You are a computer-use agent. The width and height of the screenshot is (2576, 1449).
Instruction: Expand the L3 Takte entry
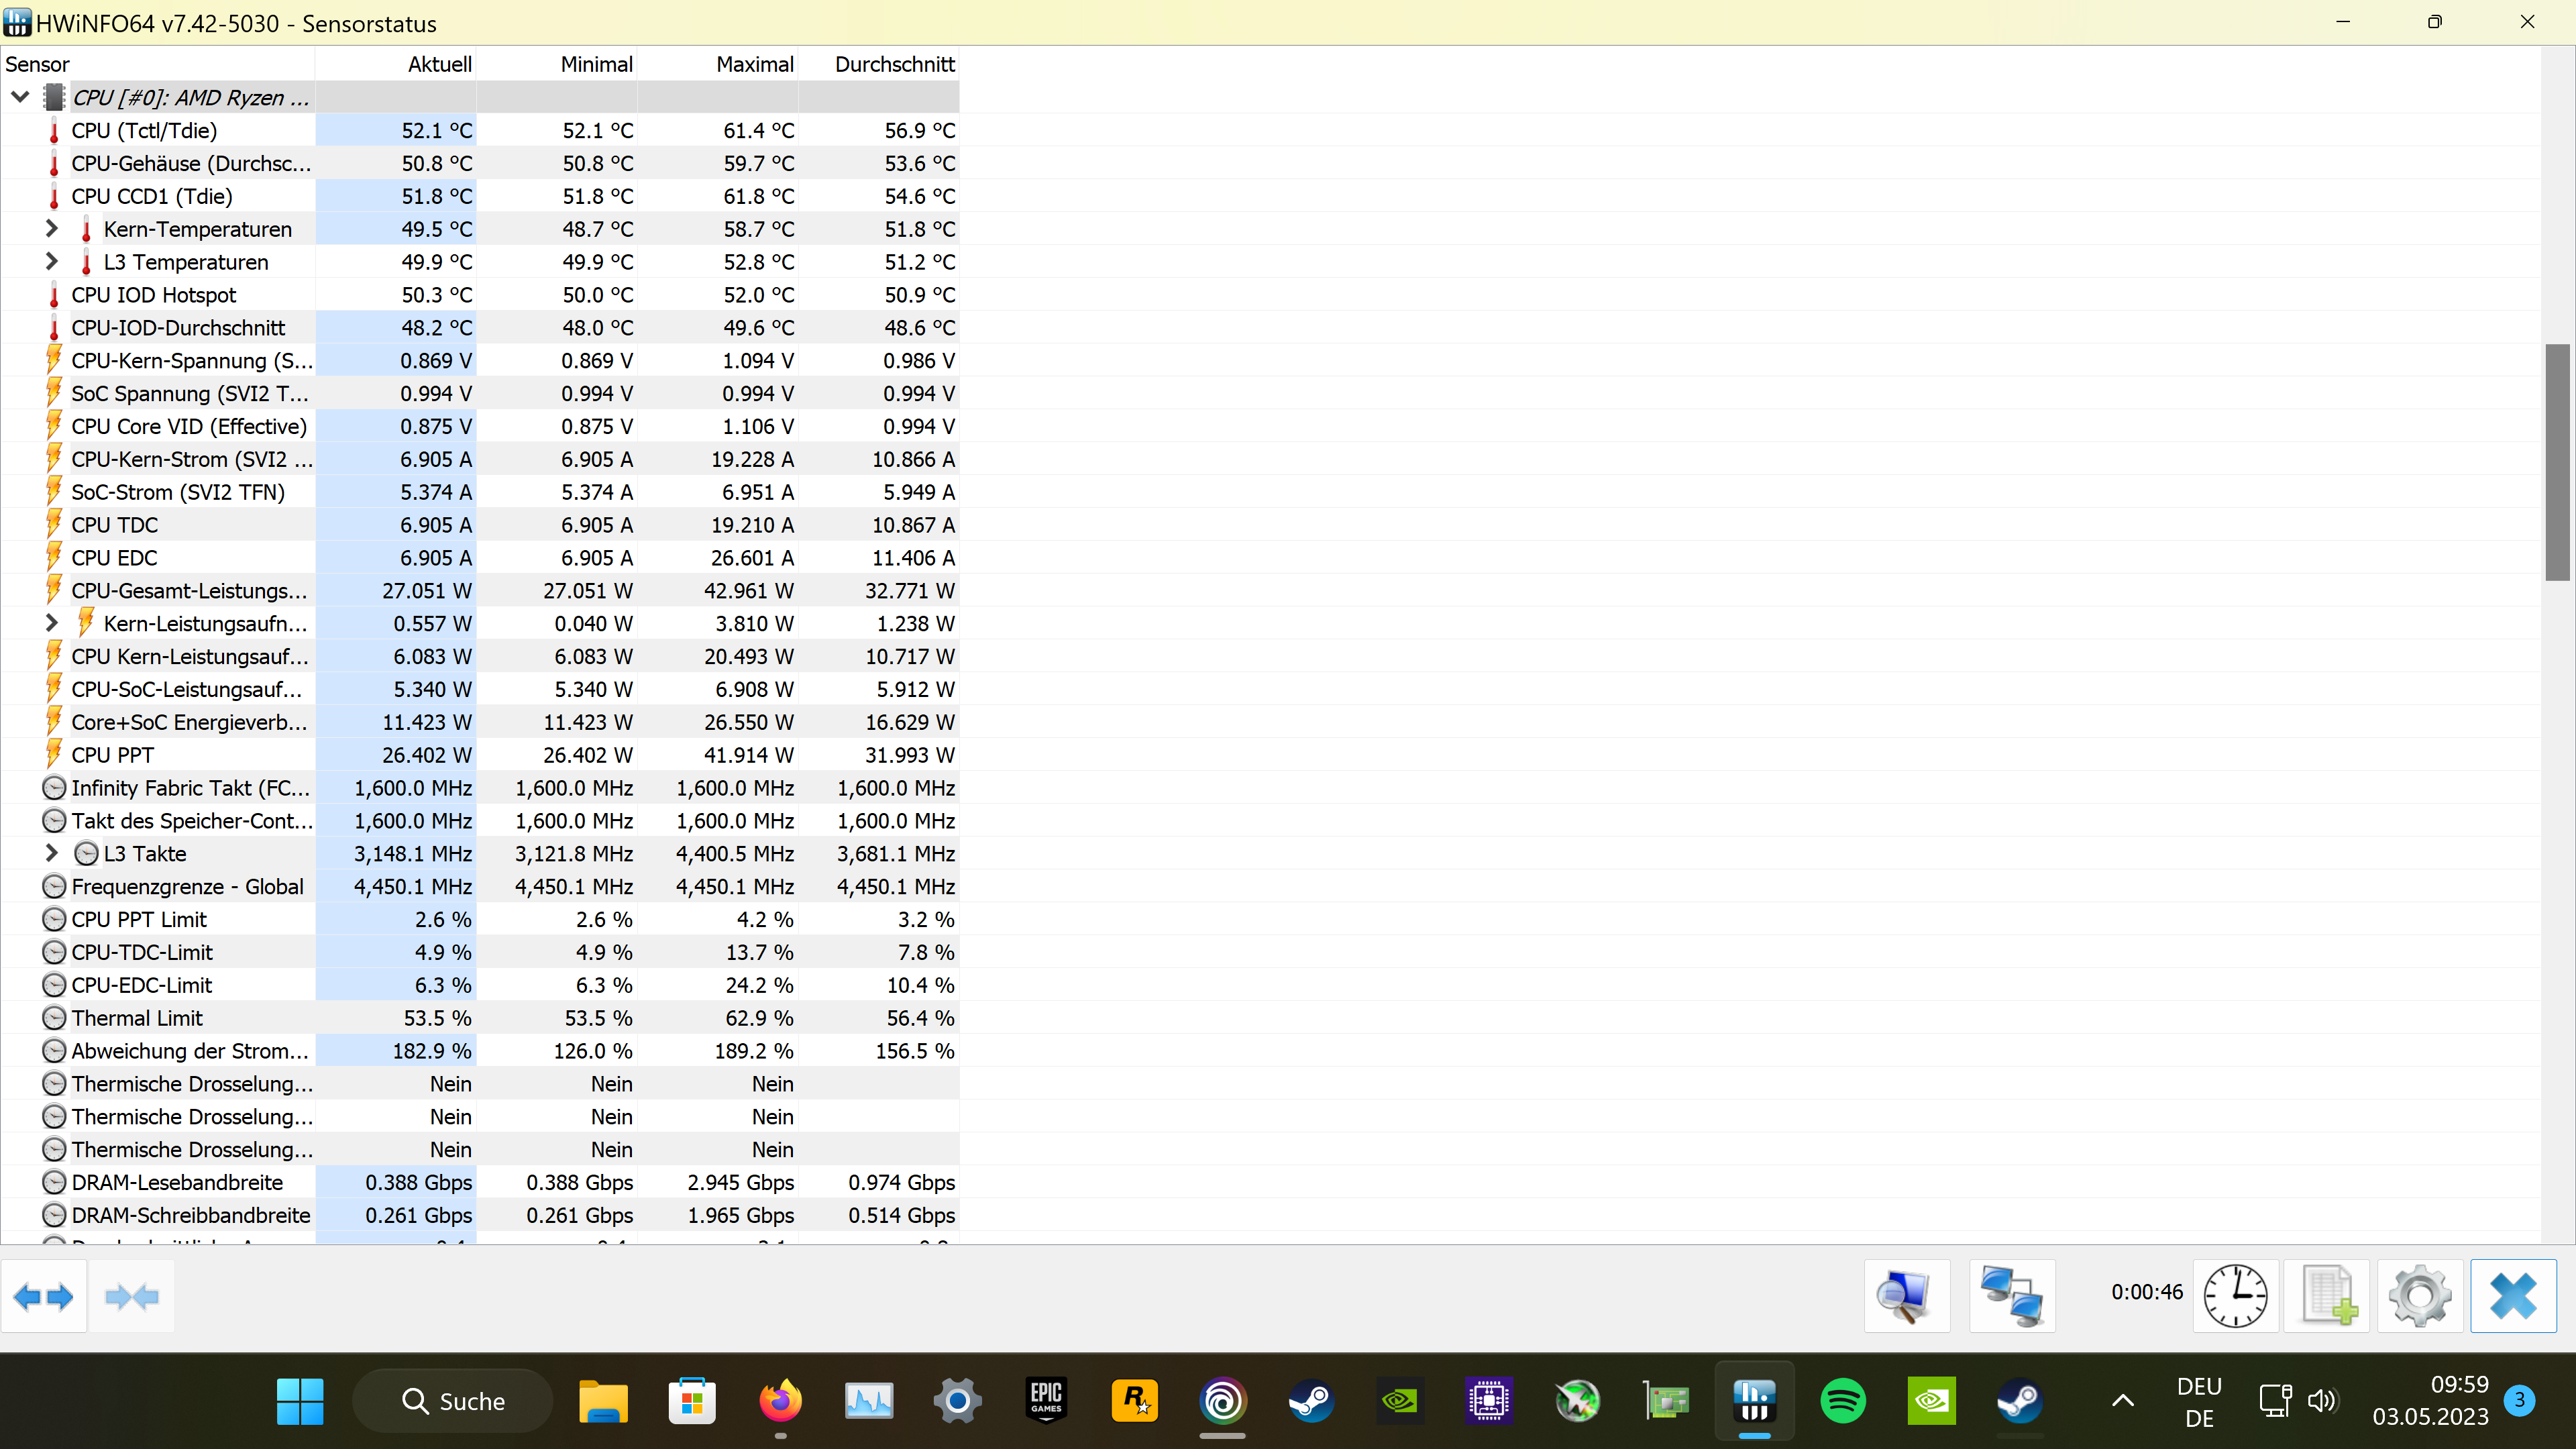[51, 853]
